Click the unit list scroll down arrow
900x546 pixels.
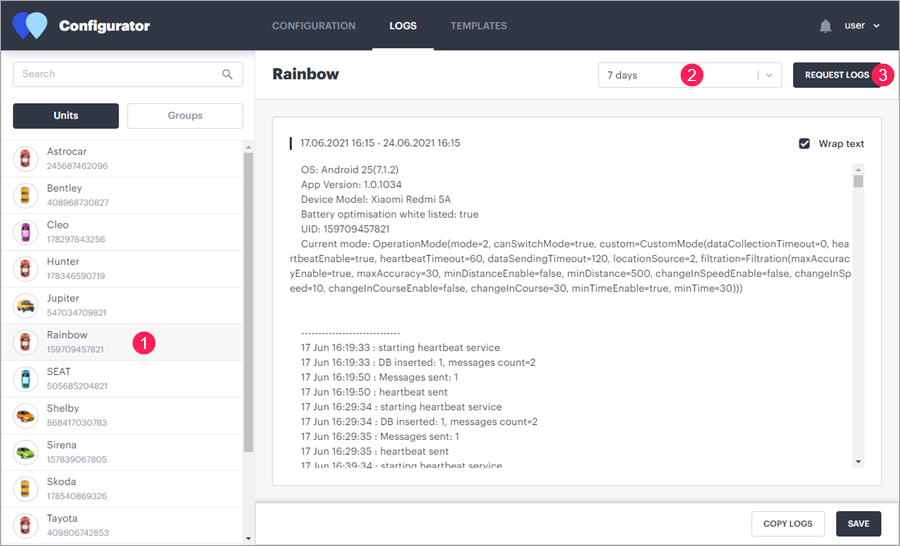click(x=248, y=539)
